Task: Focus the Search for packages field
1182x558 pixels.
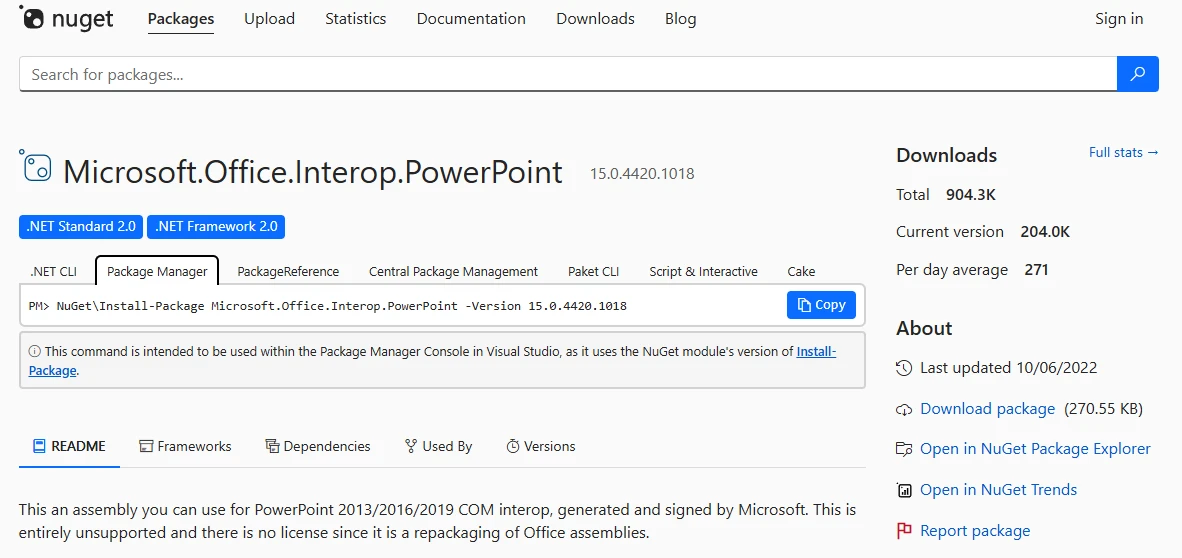Action: point(567,74)
